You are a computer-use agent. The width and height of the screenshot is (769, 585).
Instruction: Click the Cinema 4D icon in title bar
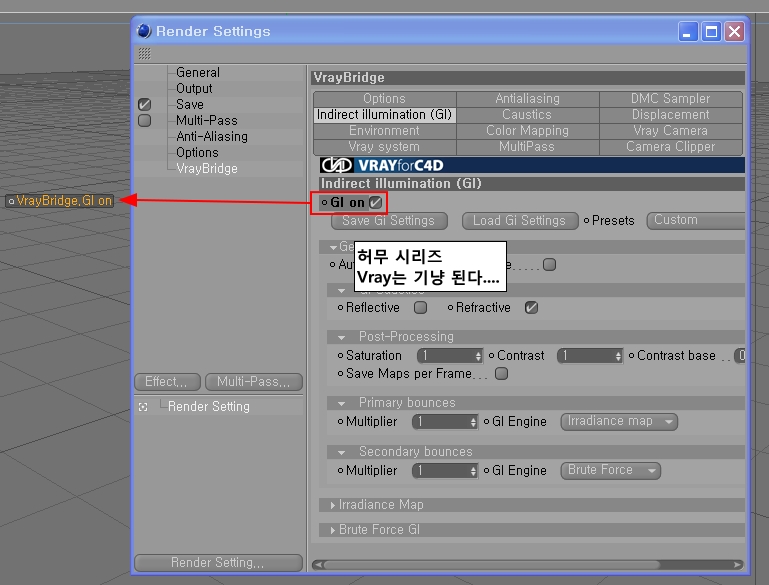(144, 31)
